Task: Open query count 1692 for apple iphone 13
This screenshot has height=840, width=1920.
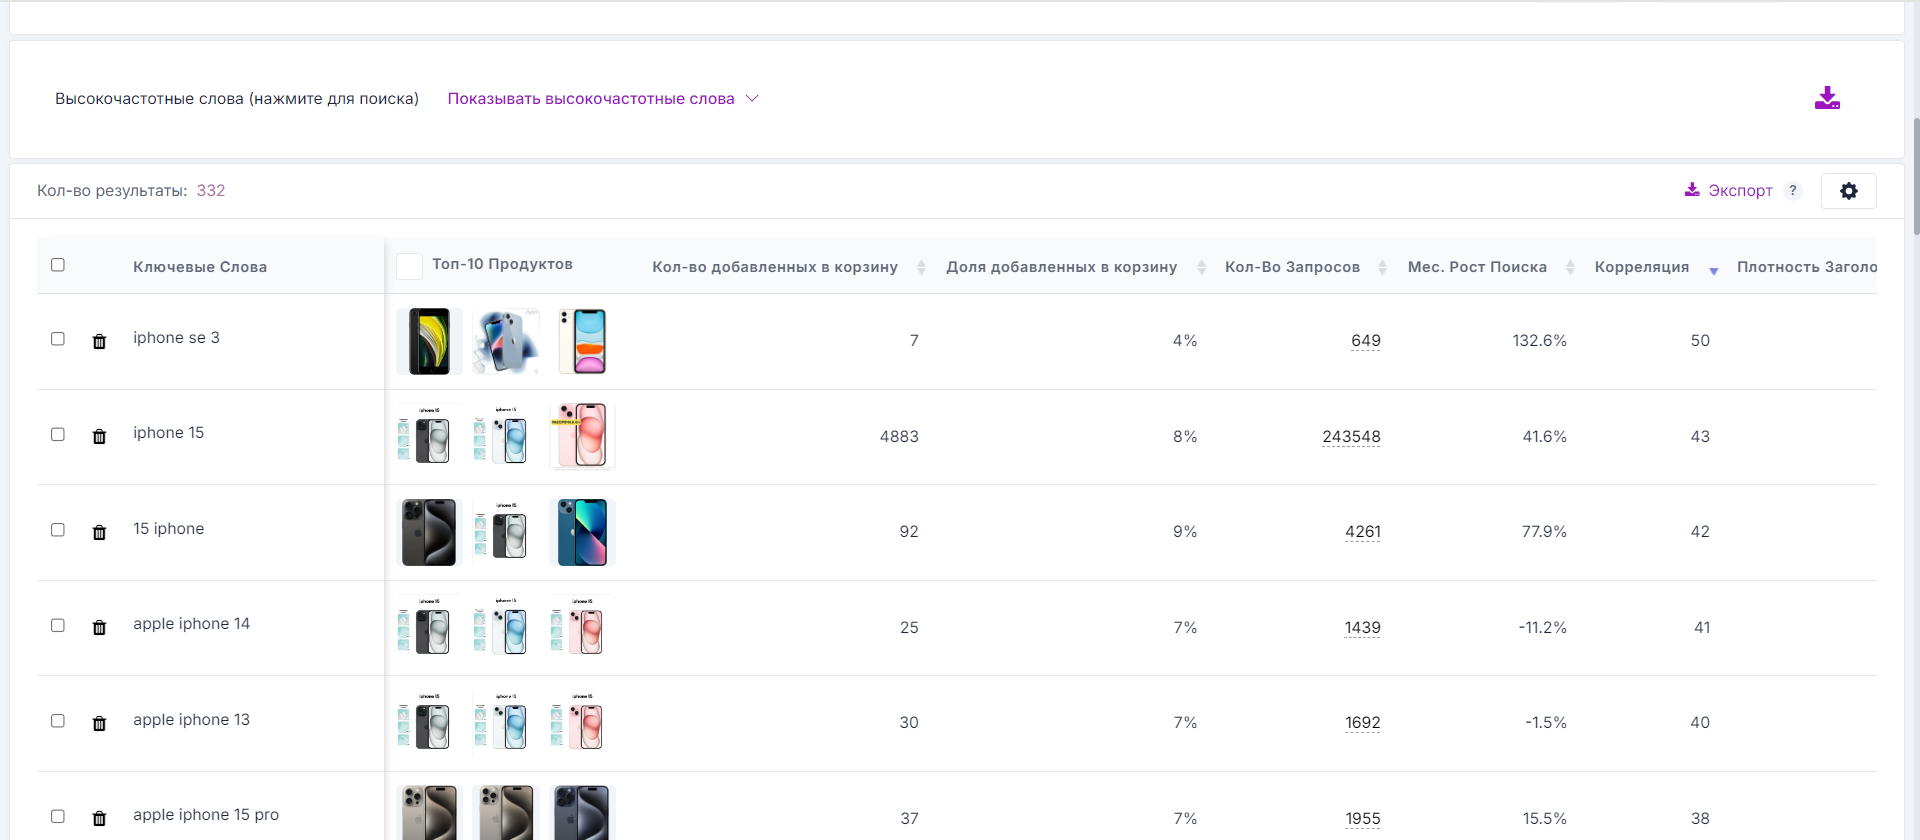Action: (x=1362, y=723)
